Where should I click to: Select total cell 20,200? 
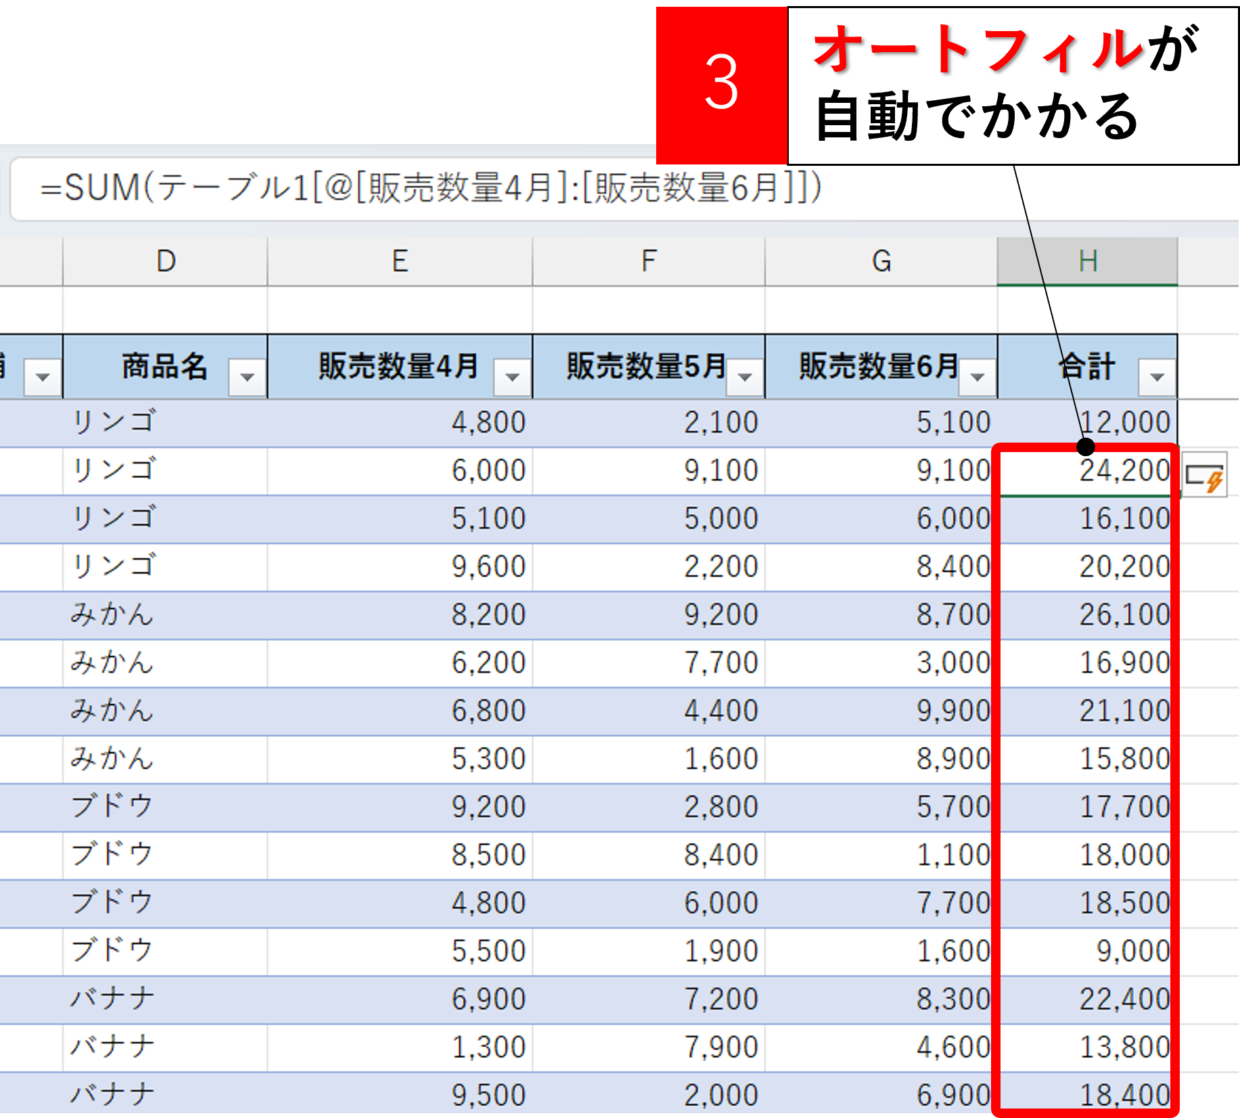pos(1087,567)
